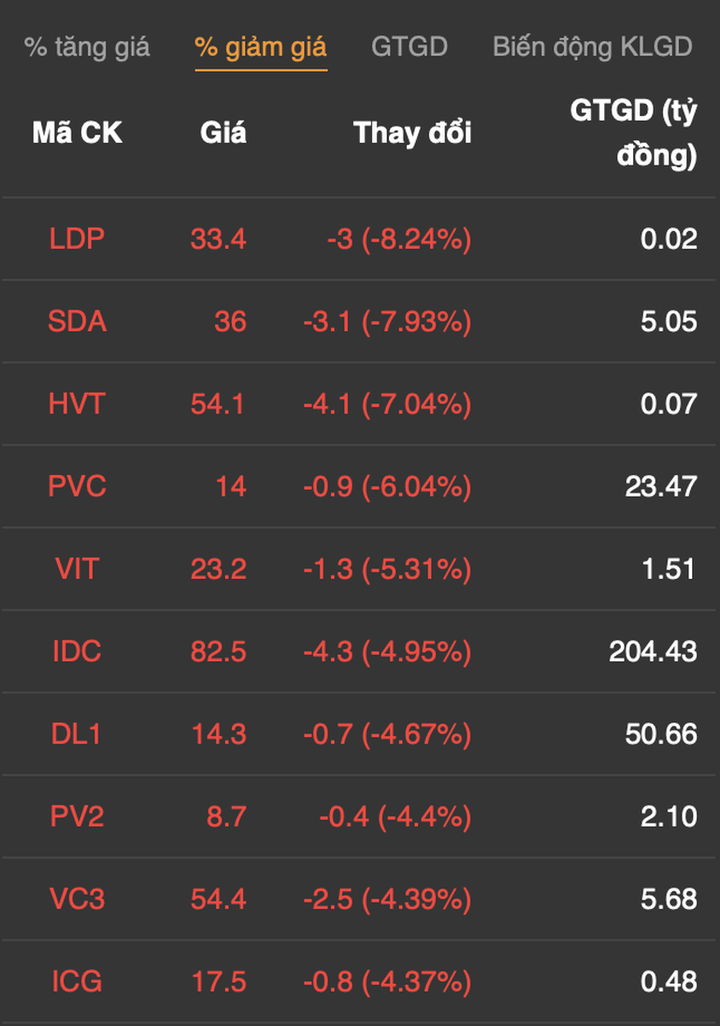Open the VC3 ticker

click(x=77, y=899)
